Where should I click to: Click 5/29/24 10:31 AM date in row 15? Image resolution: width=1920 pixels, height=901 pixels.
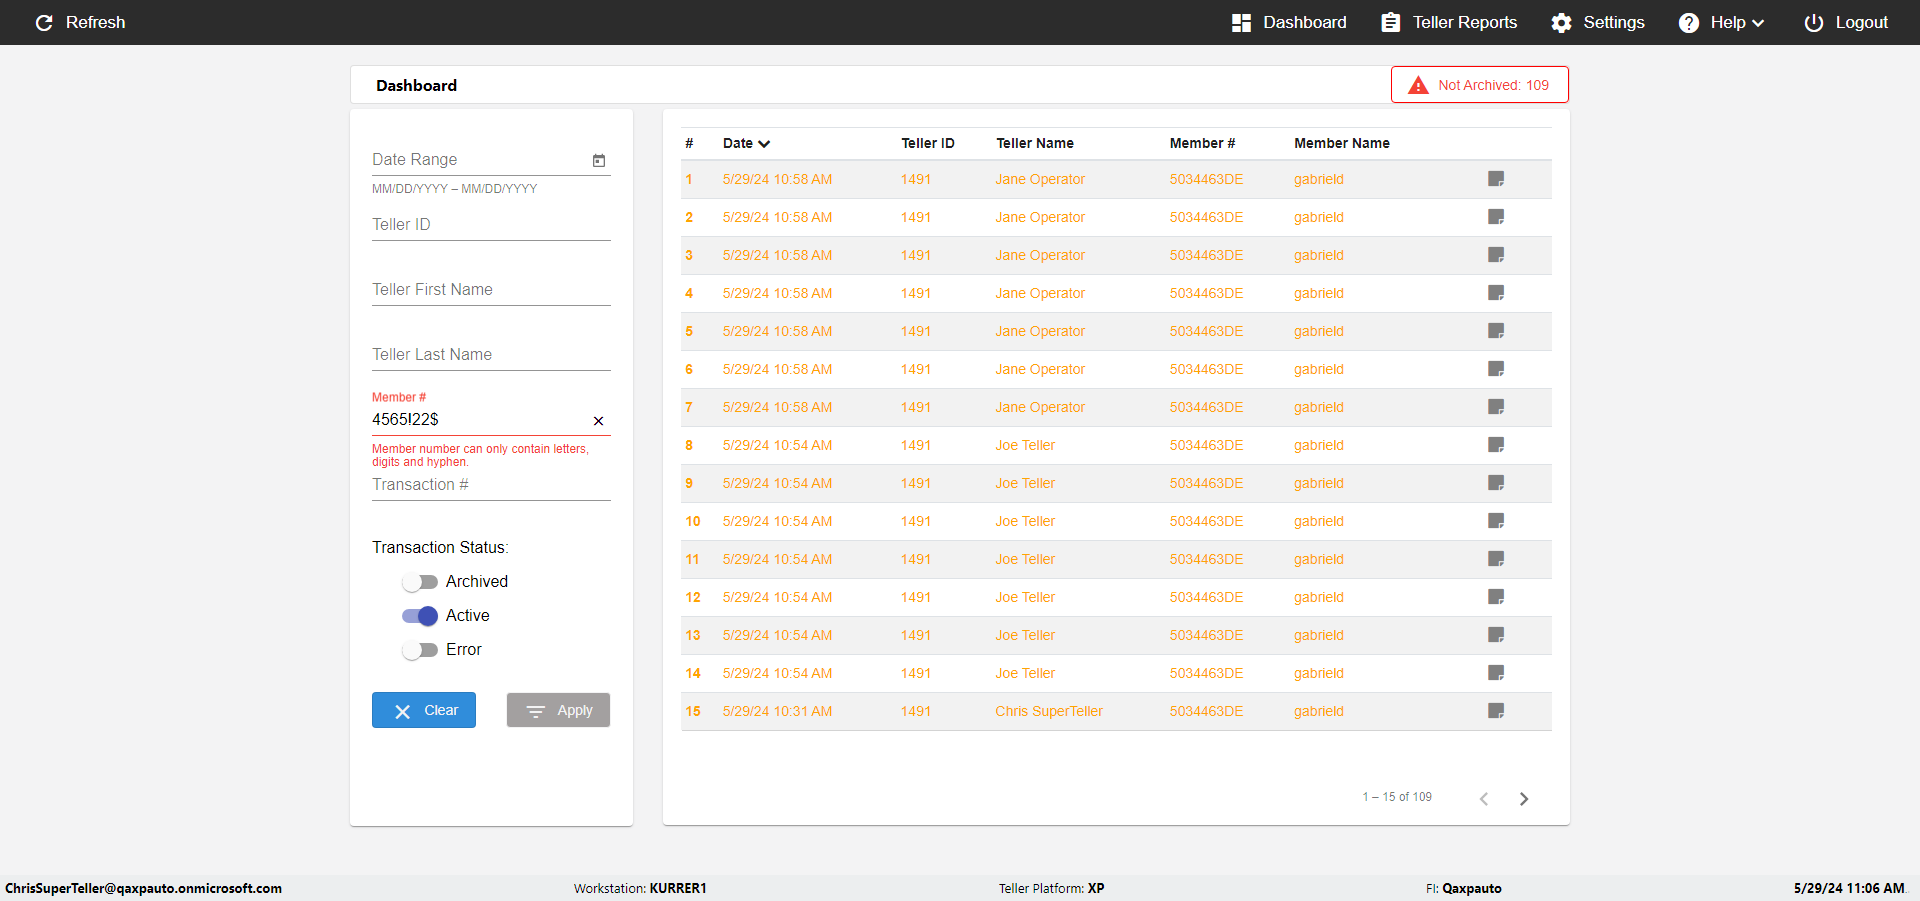click(777, 711)
